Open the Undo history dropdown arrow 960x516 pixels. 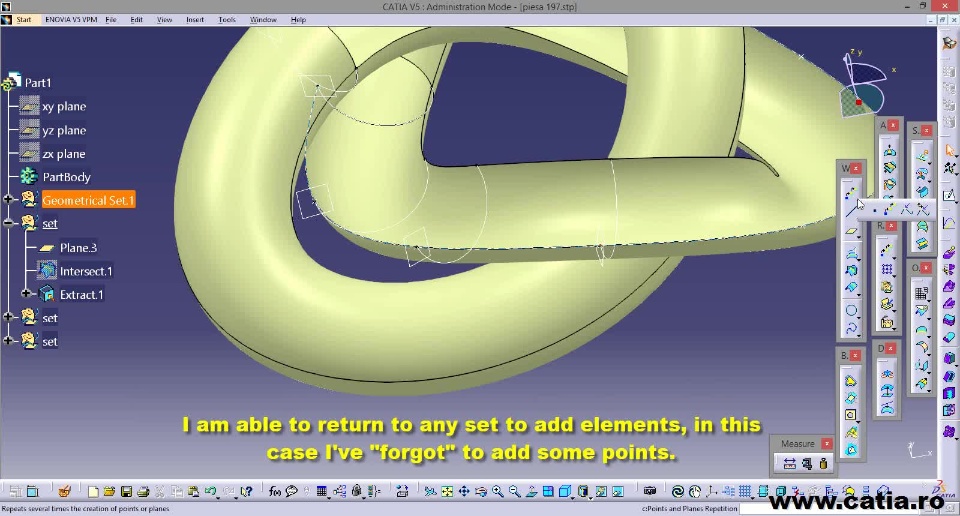(x=218, y=496)
